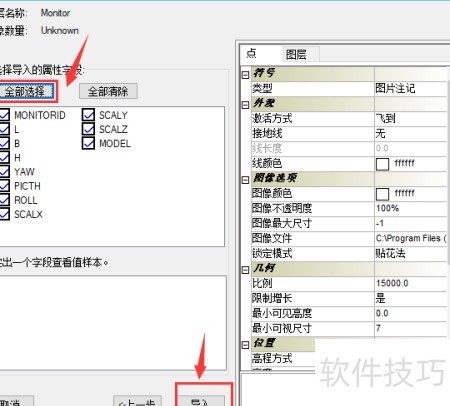
Task: Uncheck the MONITORID field checkbox
Action: coord(4,115)
